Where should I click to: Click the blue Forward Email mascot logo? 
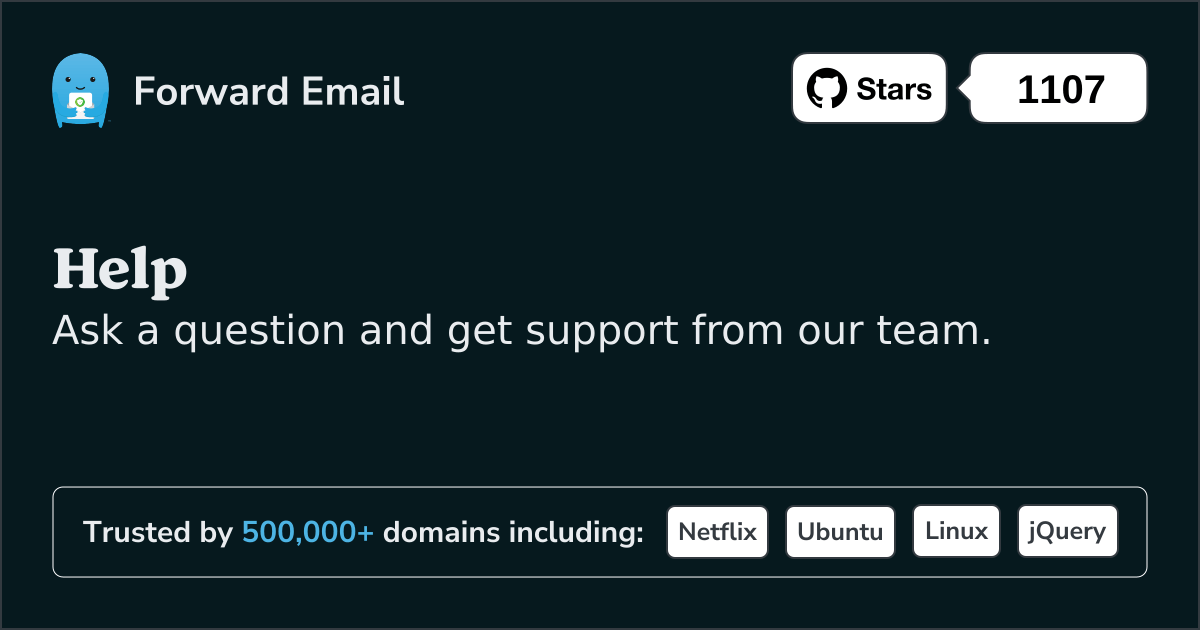pos(80,91)
